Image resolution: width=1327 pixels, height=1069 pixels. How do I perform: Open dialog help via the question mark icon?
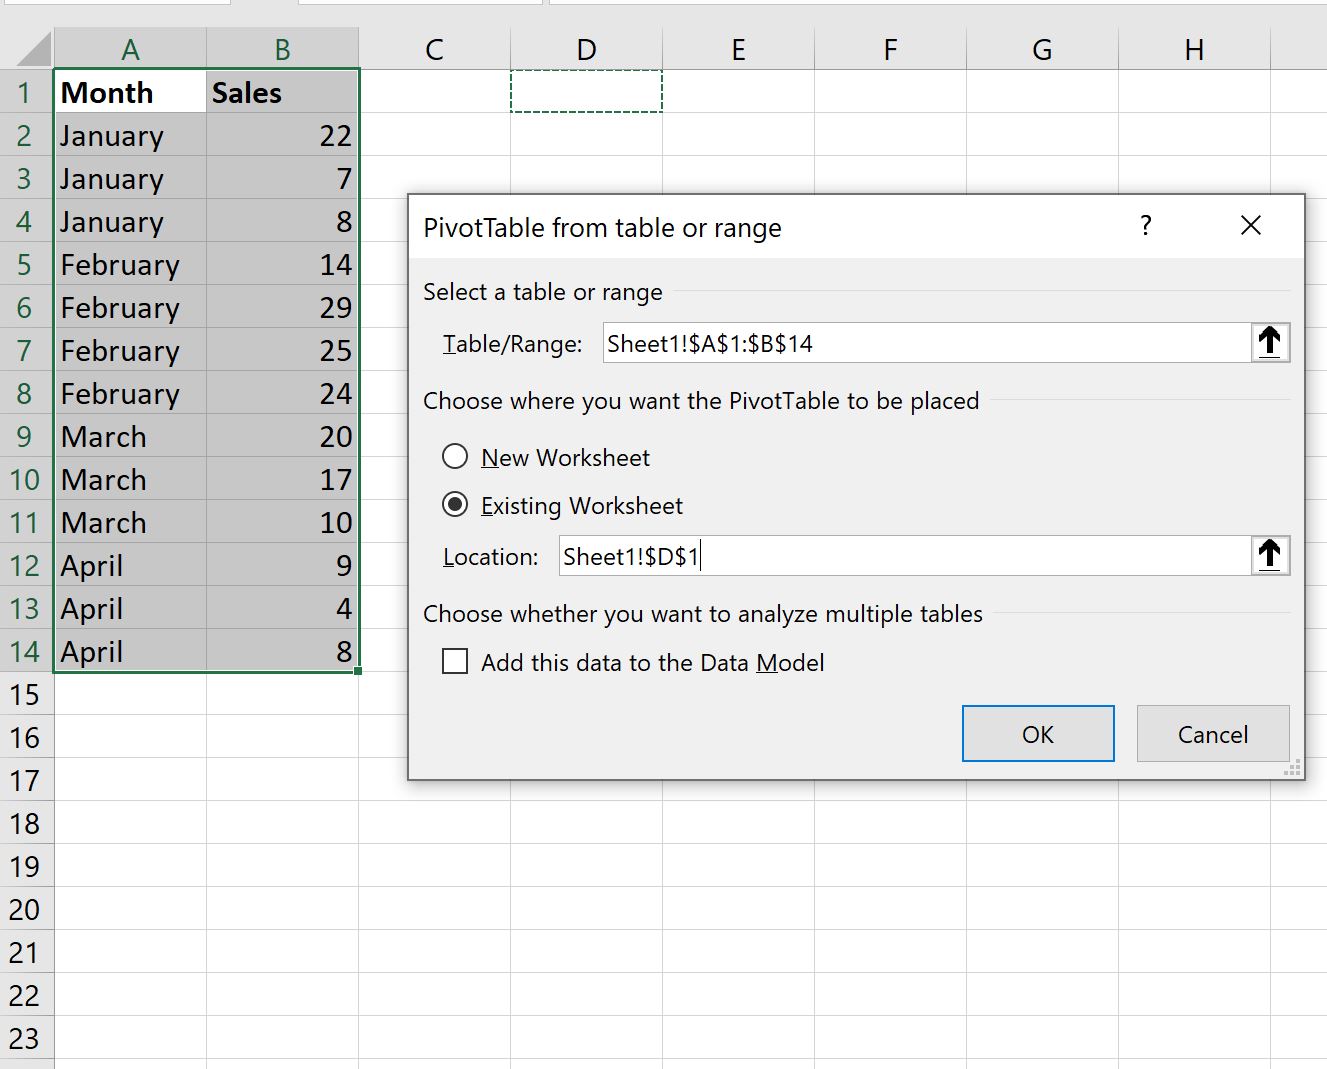(1146, 226)
